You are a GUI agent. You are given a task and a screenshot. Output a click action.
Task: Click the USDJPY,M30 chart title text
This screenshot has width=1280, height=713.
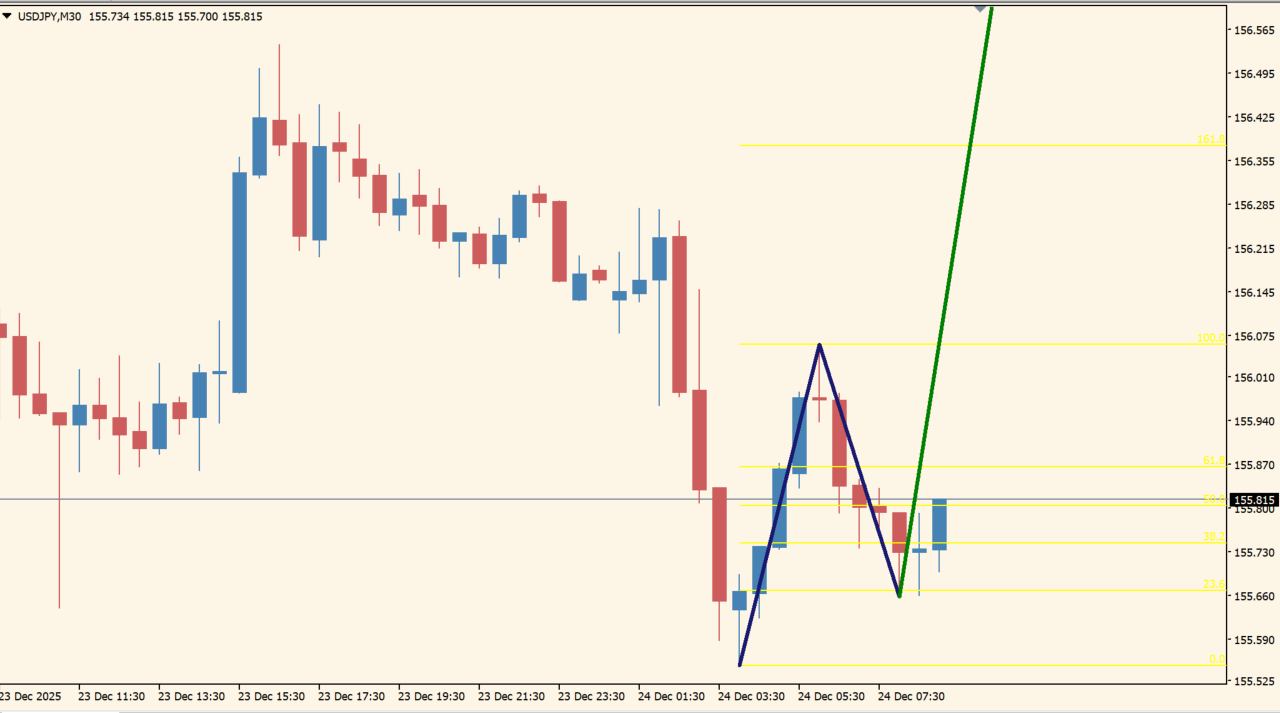49,16
